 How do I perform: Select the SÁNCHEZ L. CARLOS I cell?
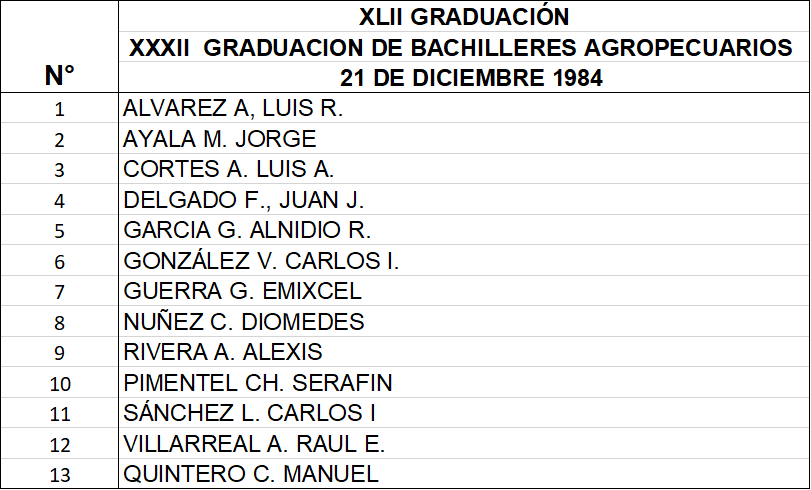coord(464,413)
